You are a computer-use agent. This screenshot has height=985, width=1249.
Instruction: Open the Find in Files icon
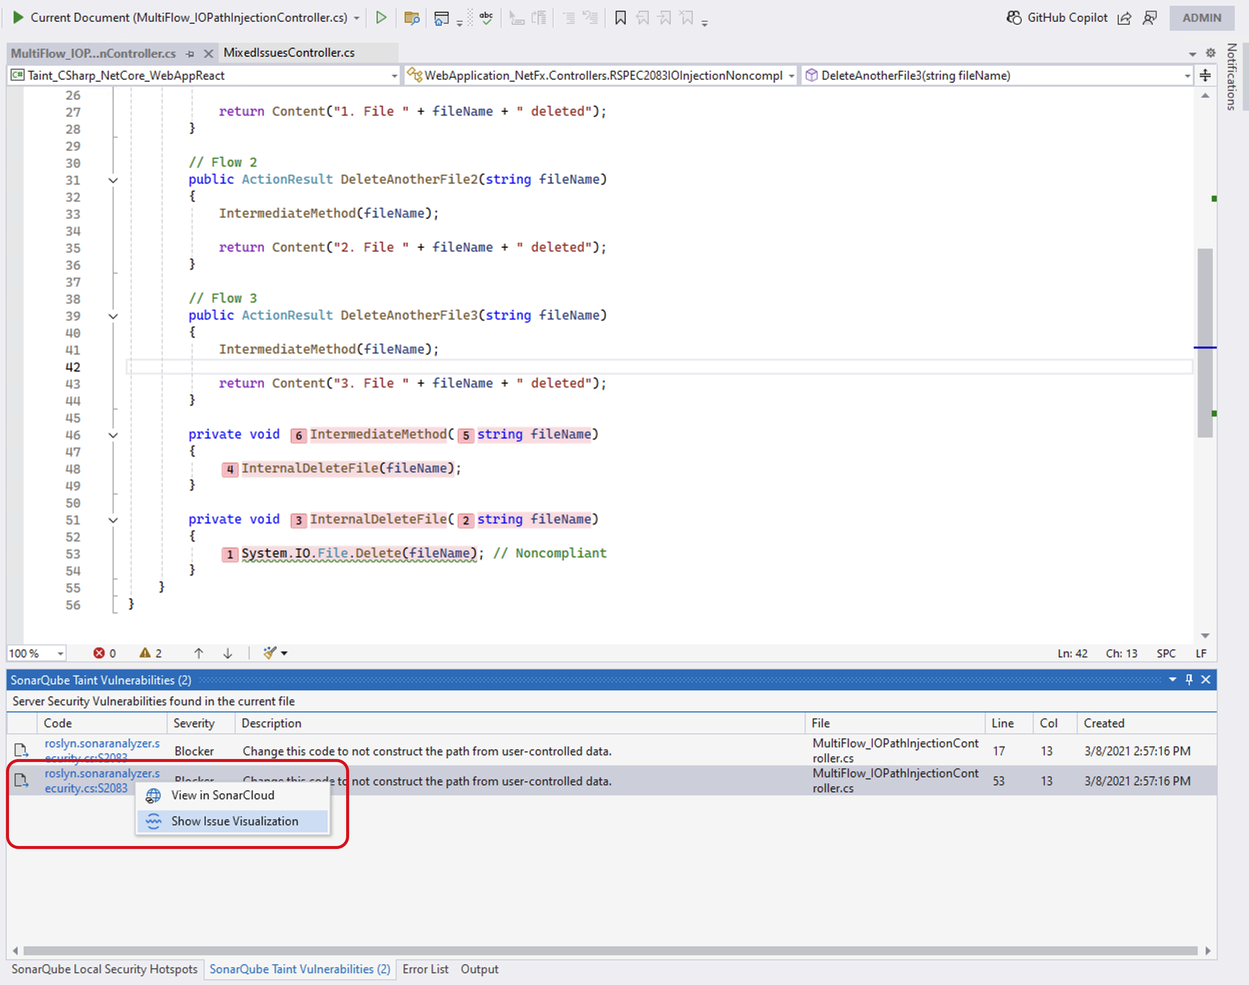tap(414, 17)
